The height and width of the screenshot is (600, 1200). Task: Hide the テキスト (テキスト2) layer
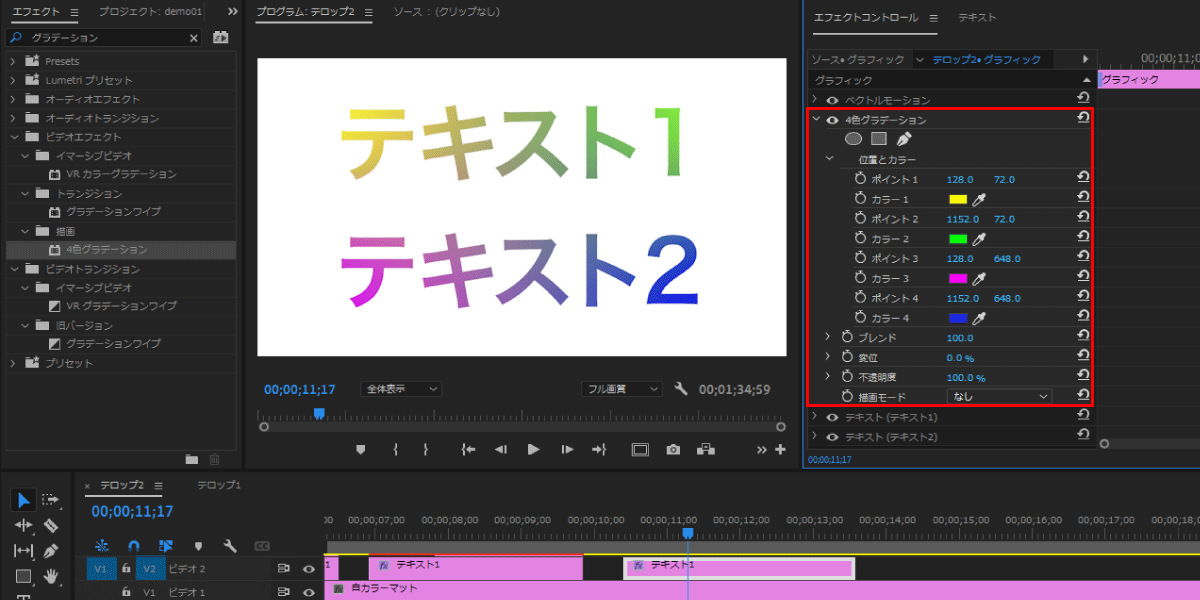[x=831, y=437]
